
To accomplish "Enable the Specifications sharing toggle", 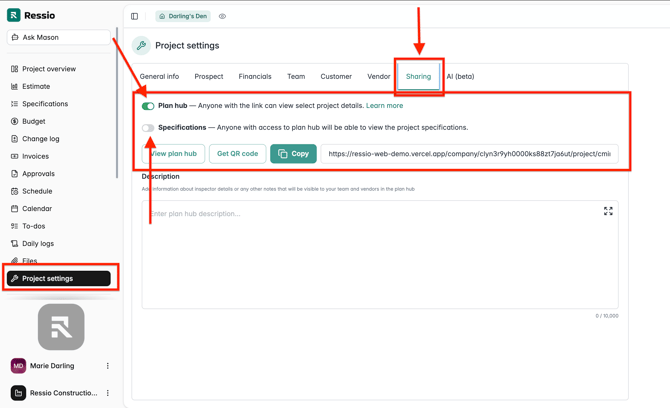I will pos(148,128).
